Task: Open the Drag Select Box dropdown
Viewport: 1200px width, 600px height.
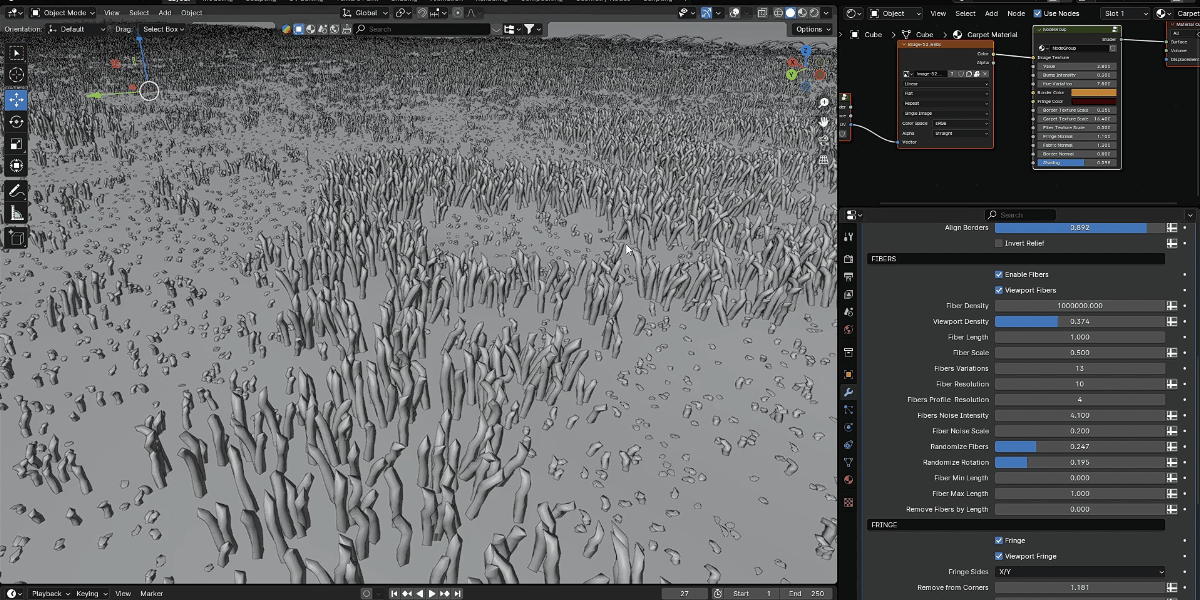Action: [x=164, y=29]
